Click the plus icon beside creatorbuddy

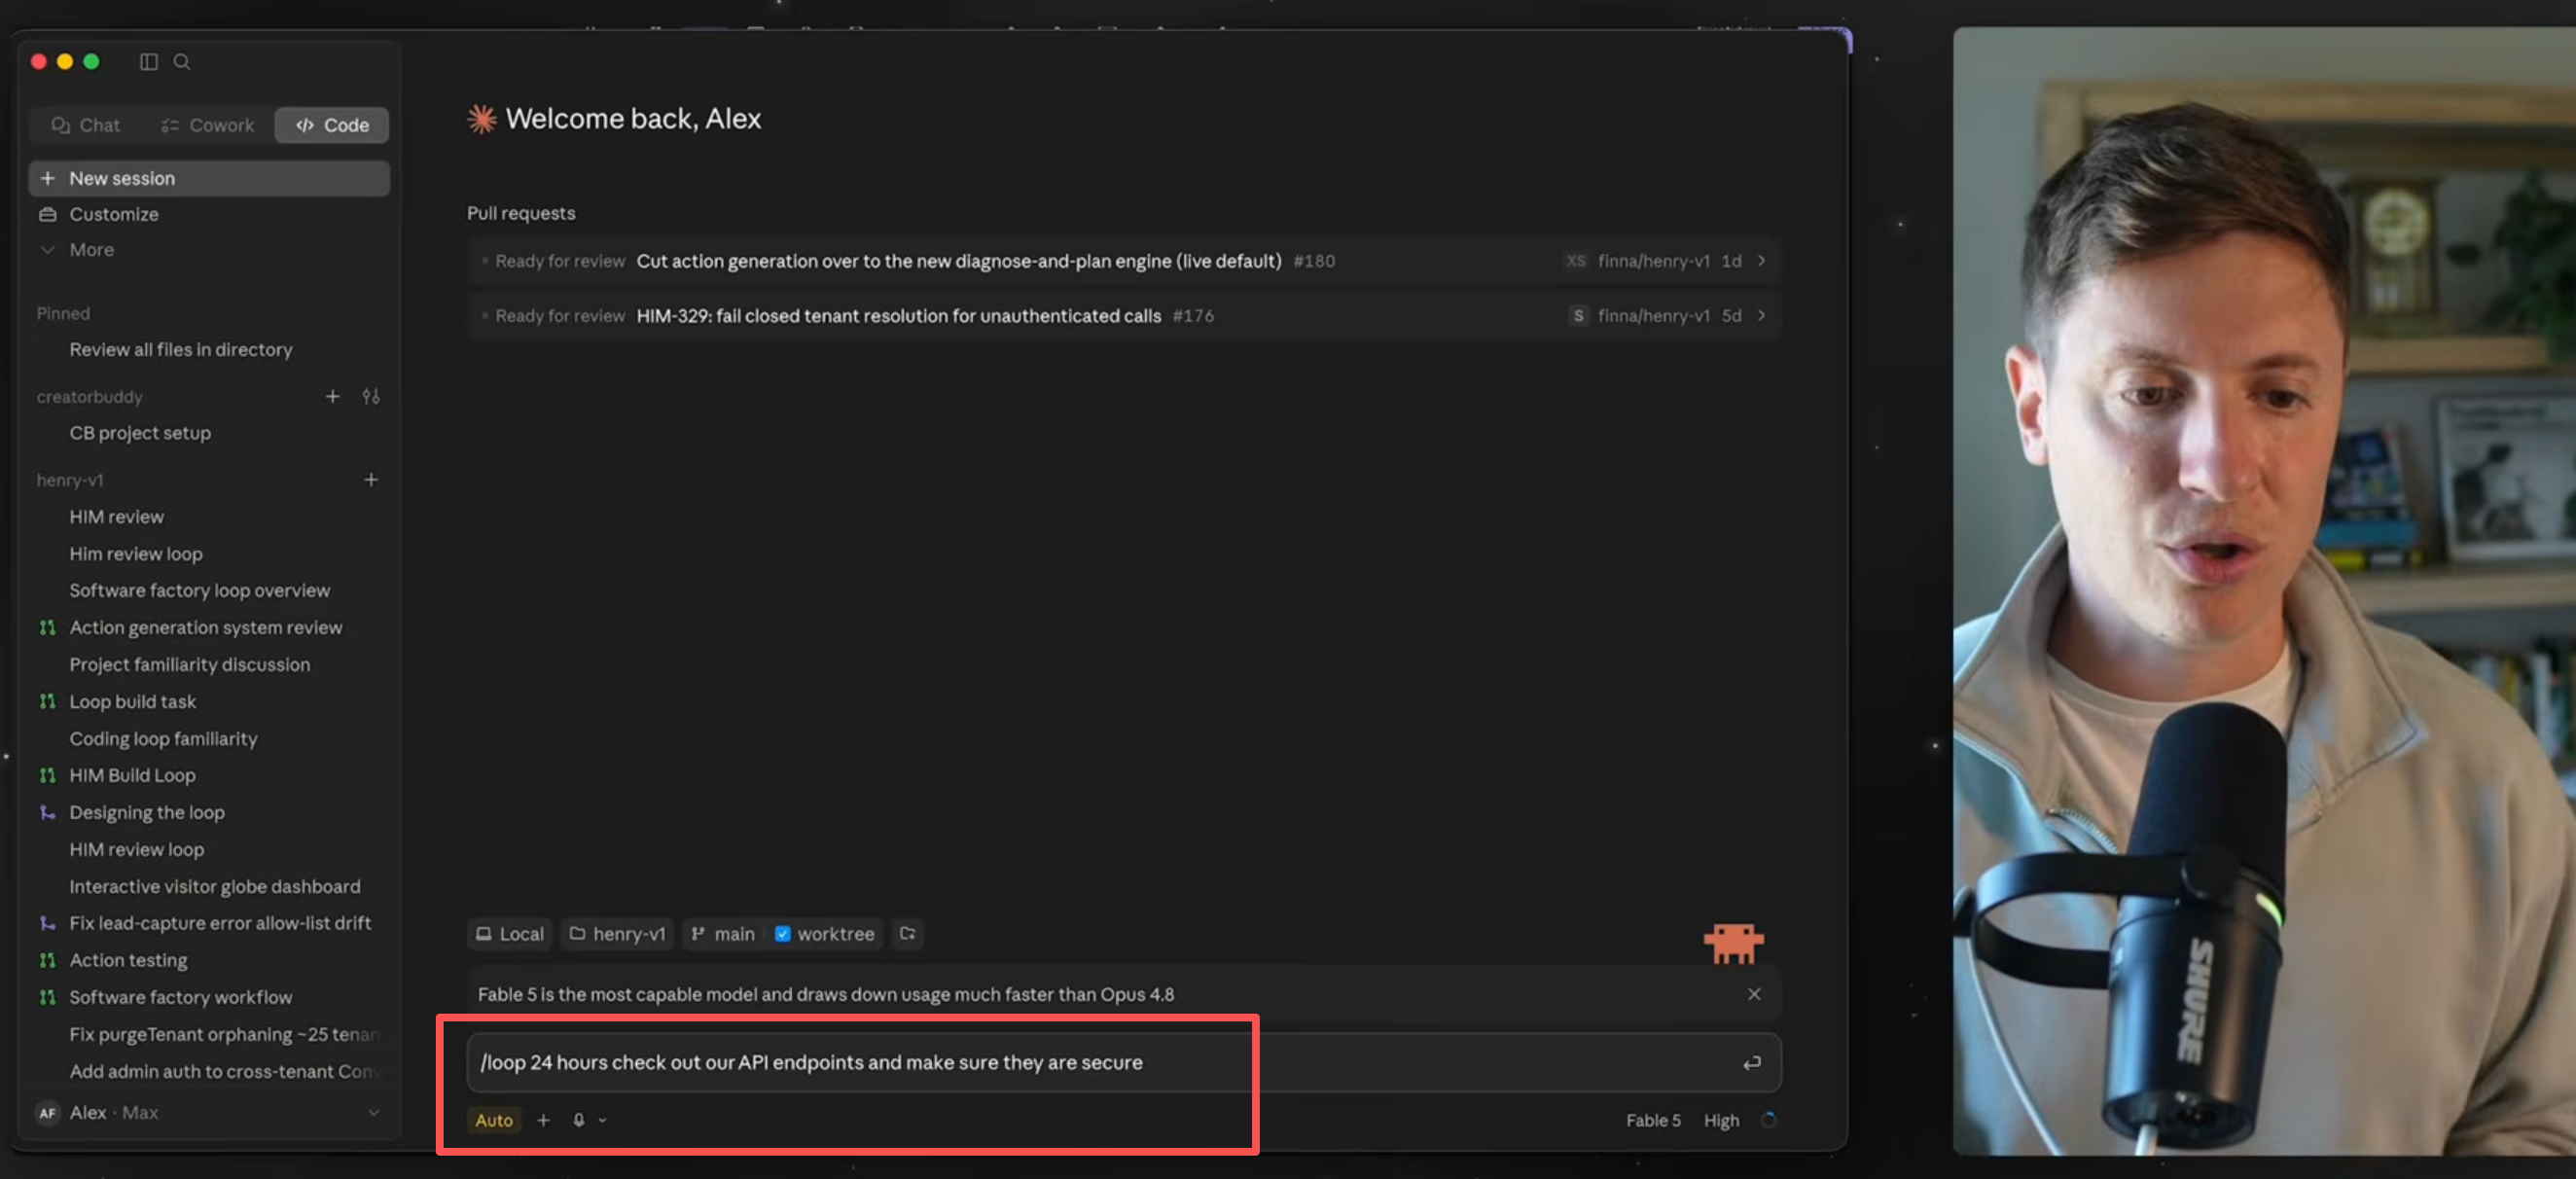point(333,397)
